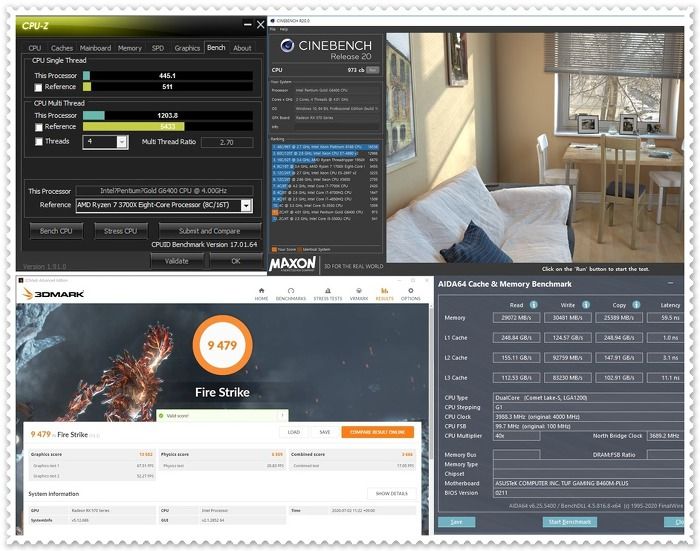Viewport: 700px width, 551px height.
Task: Click the info icon next to Read in AIDA64
Action: pyautogui.click(x=533, y=305)
